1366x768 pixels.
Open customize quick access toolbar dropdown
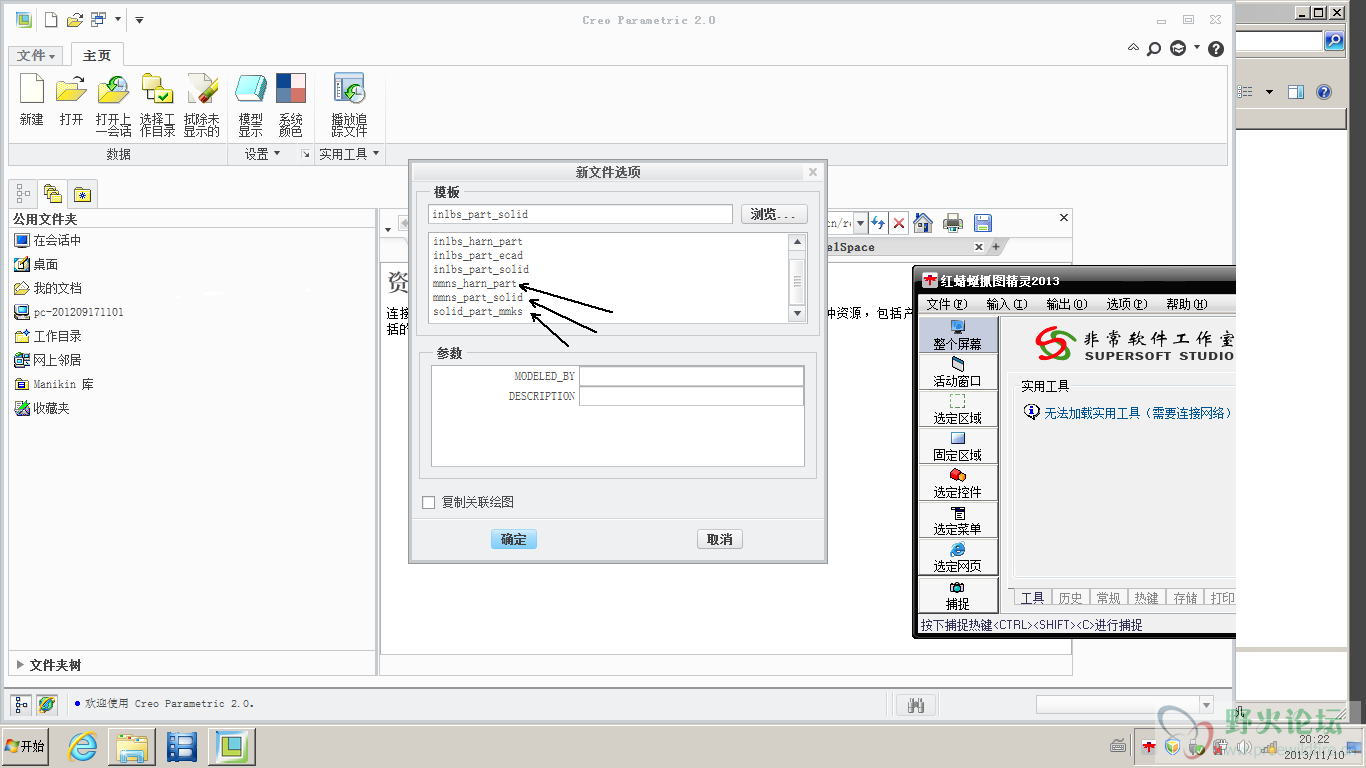click(139, 20)
